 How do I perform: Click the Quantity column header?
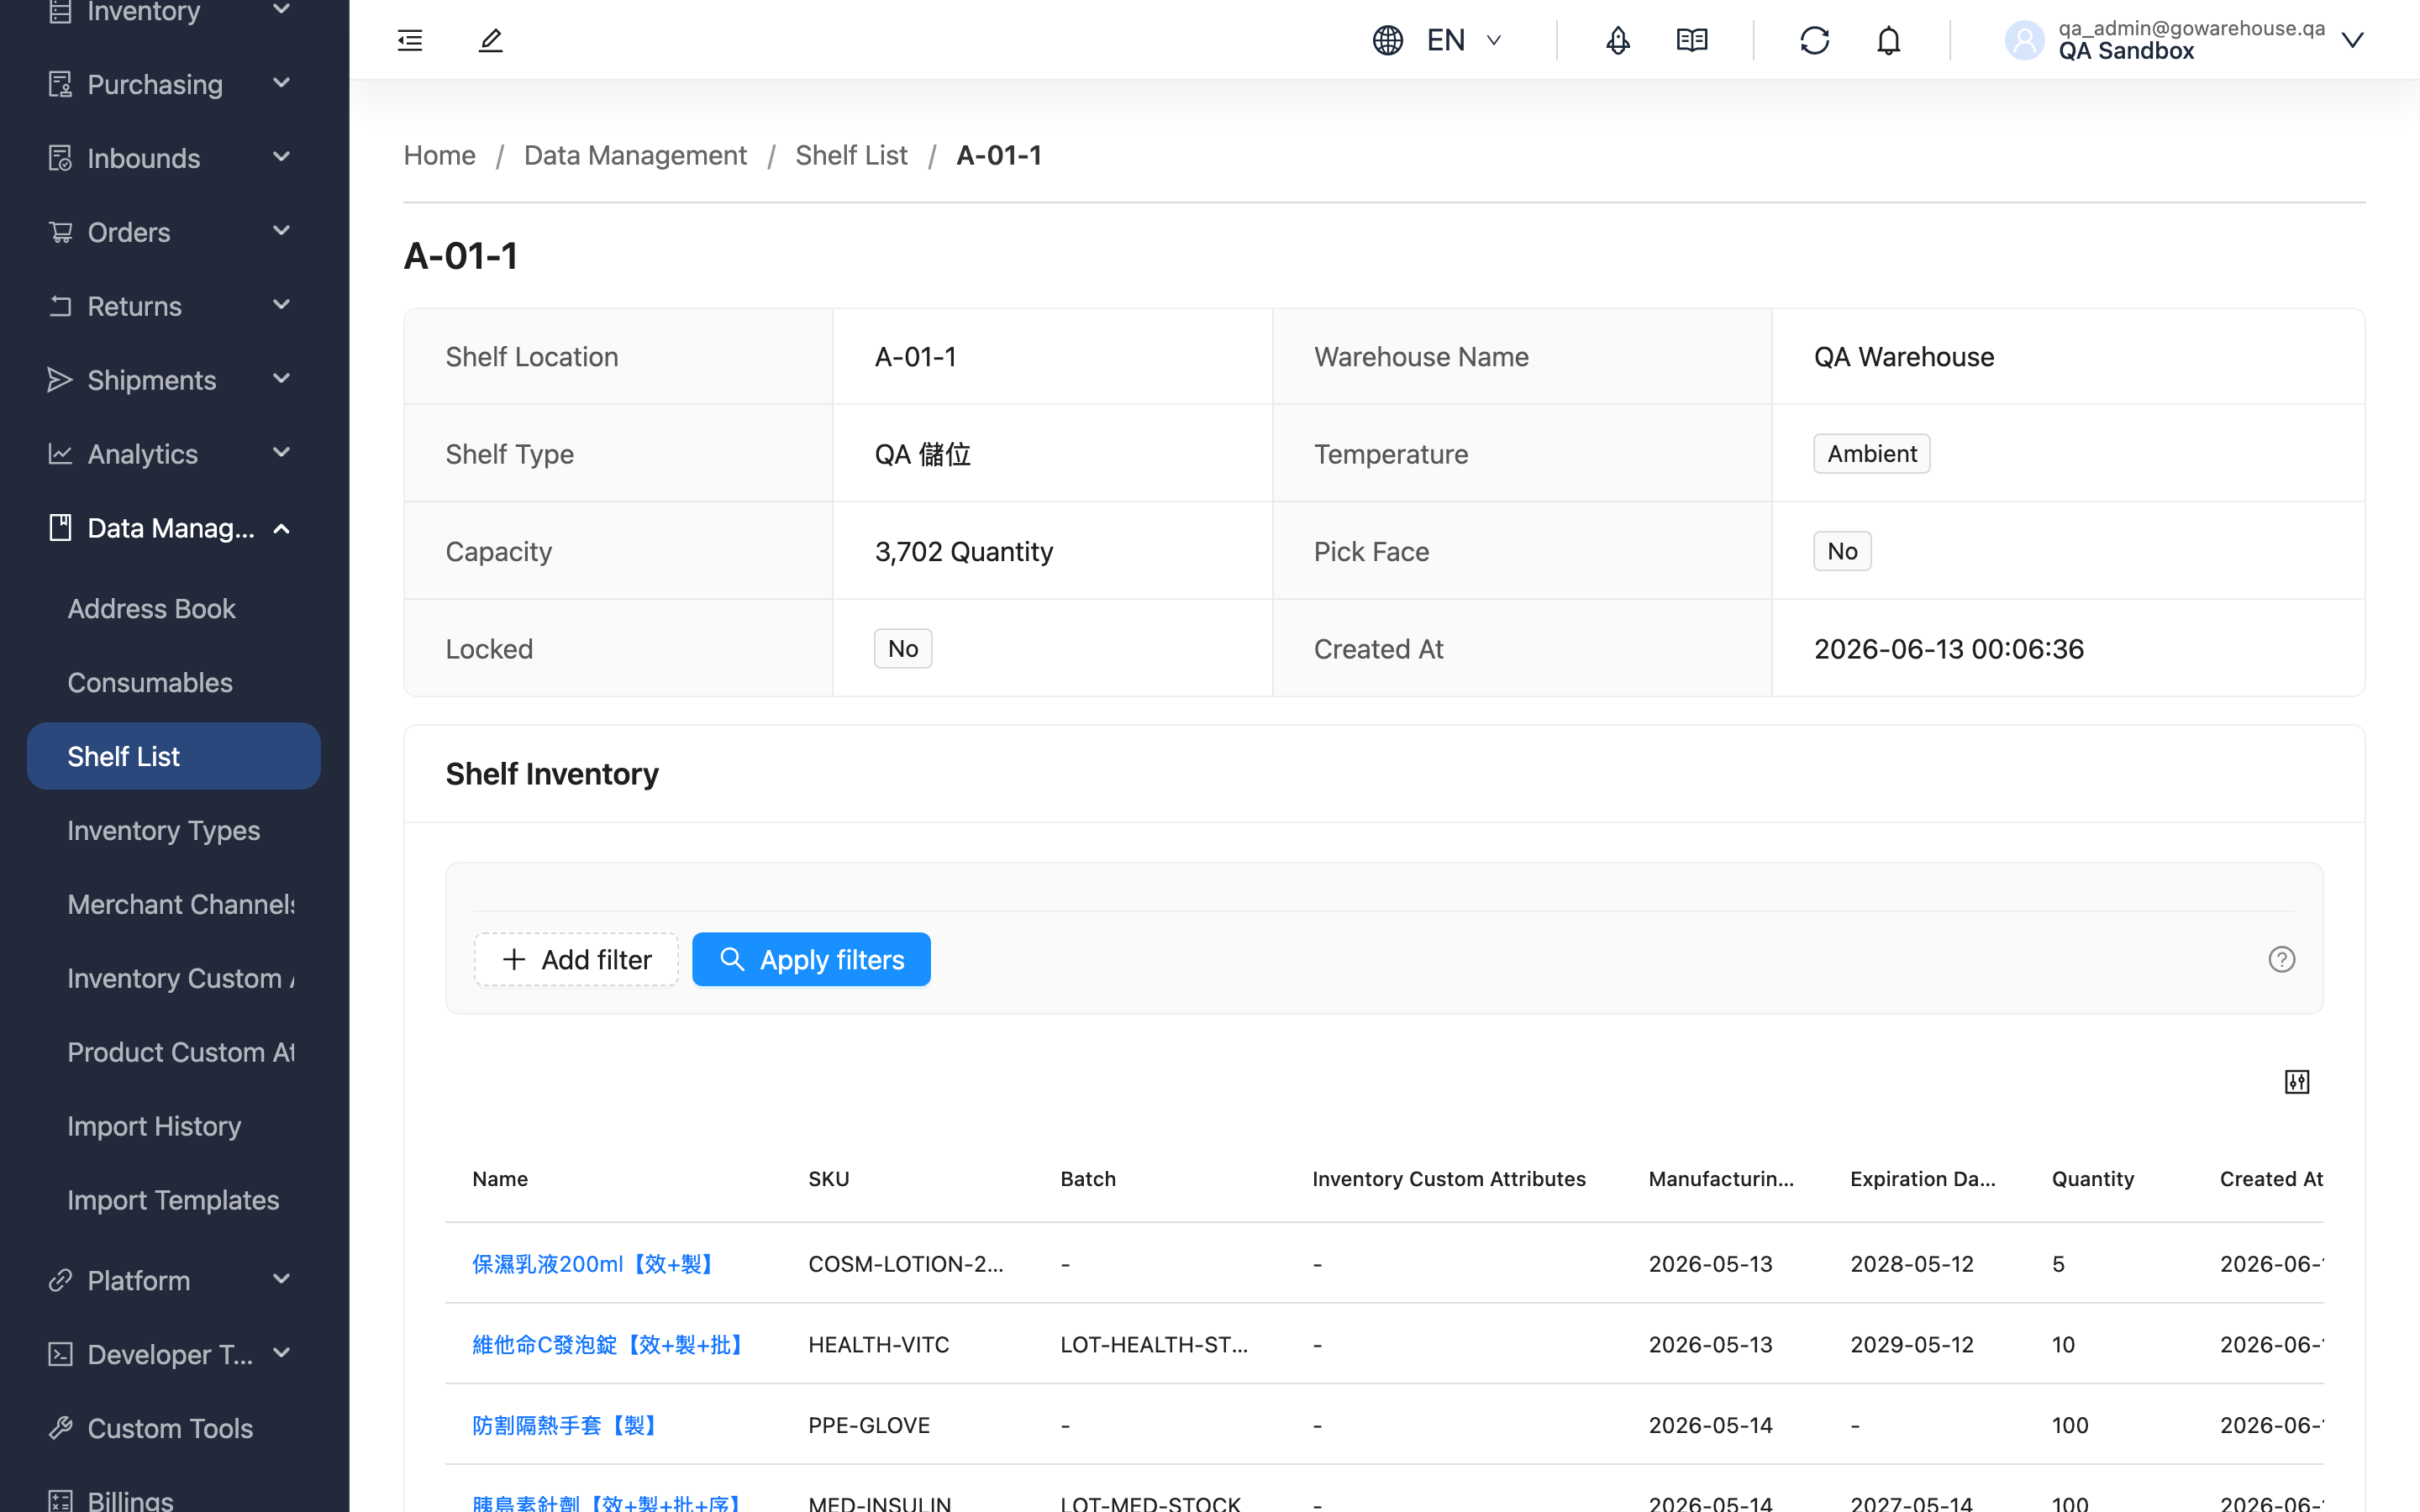(2093, 1179)
